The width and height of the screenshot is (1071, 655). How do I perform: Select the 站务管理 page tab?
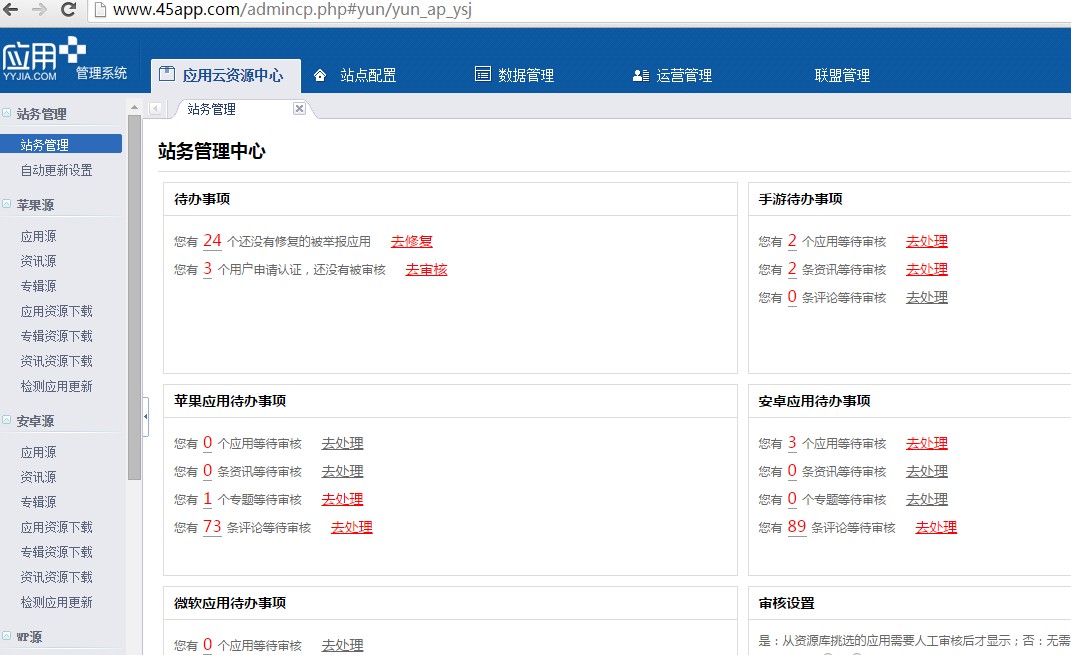pos(212,109)
